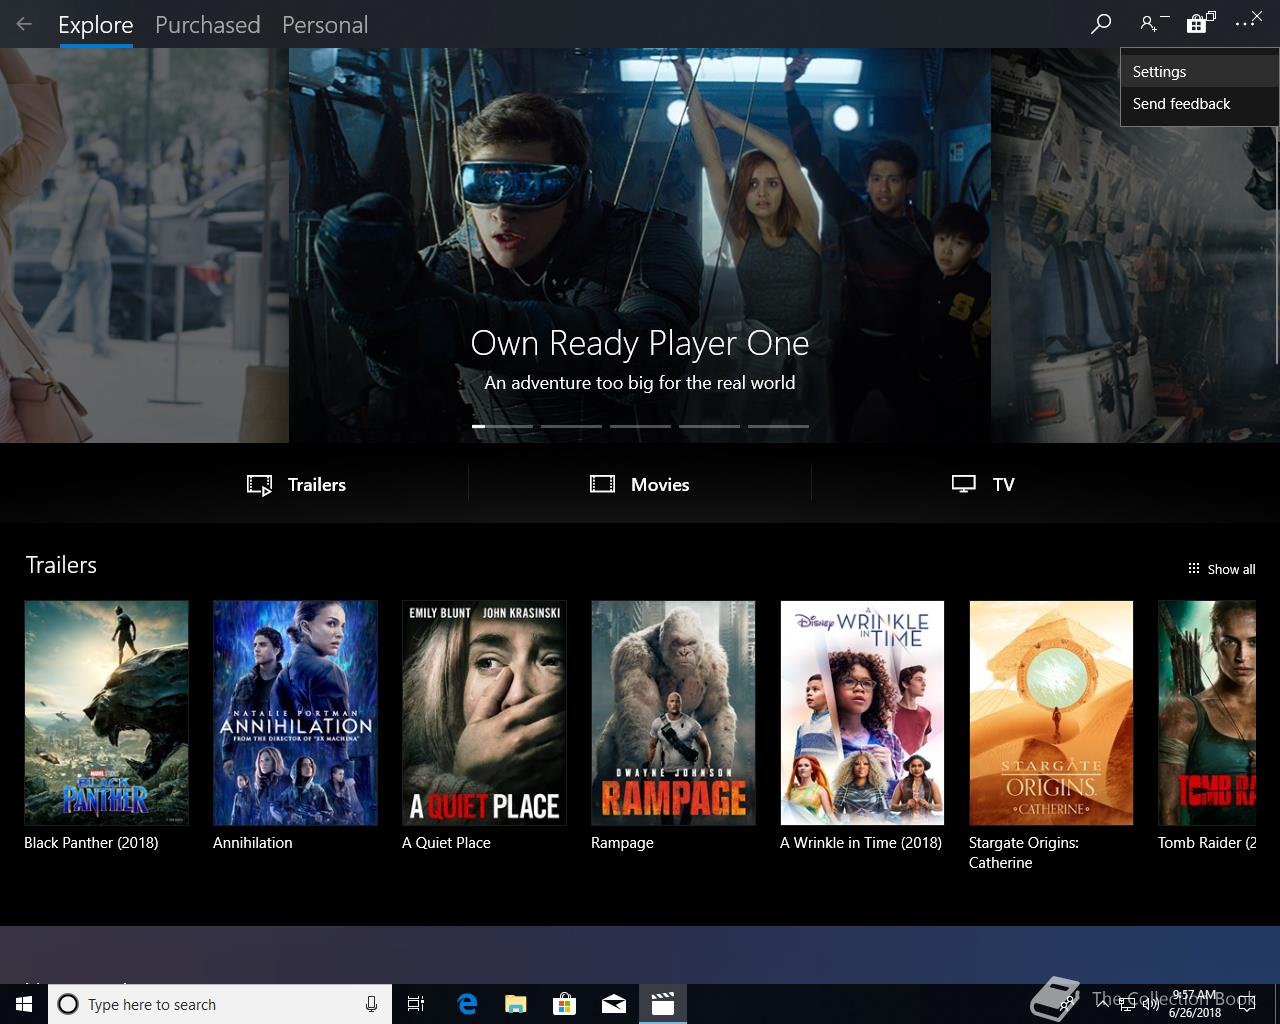The height and width of the screenshot is (1024, 1280).
Task: Click the Tomb Raider title text
Action: tap(1207, 843)
